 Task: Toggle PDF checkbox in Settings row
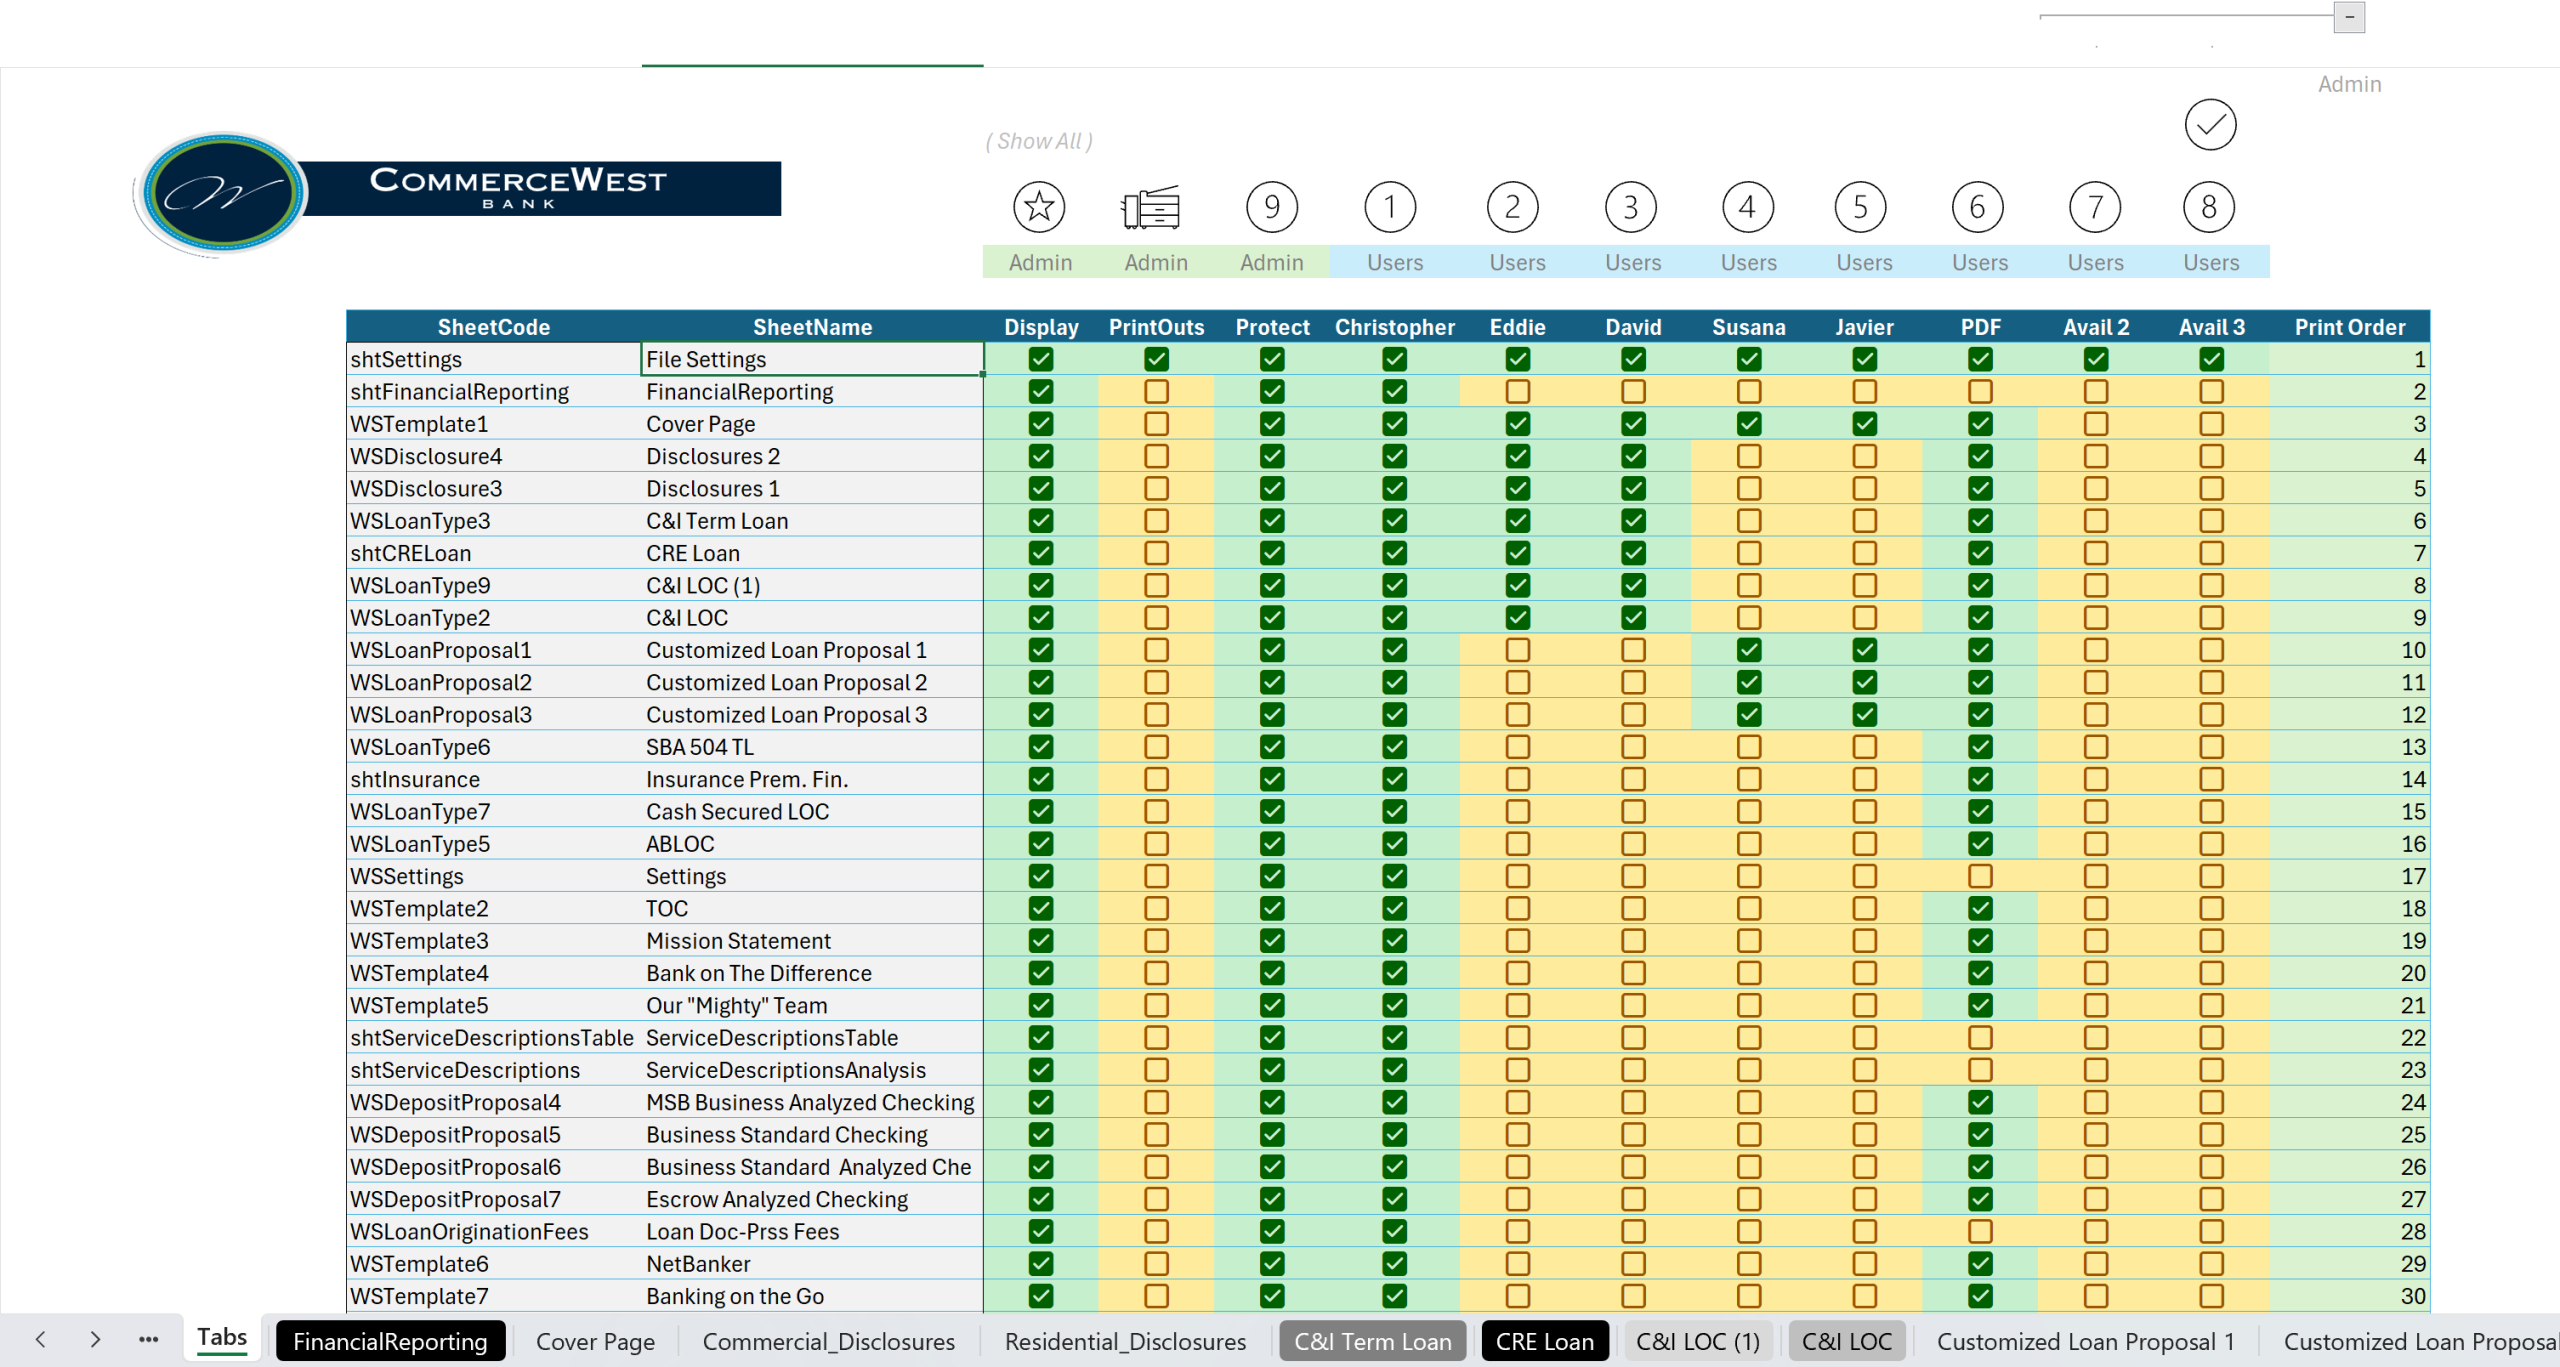coord(1980,876)
